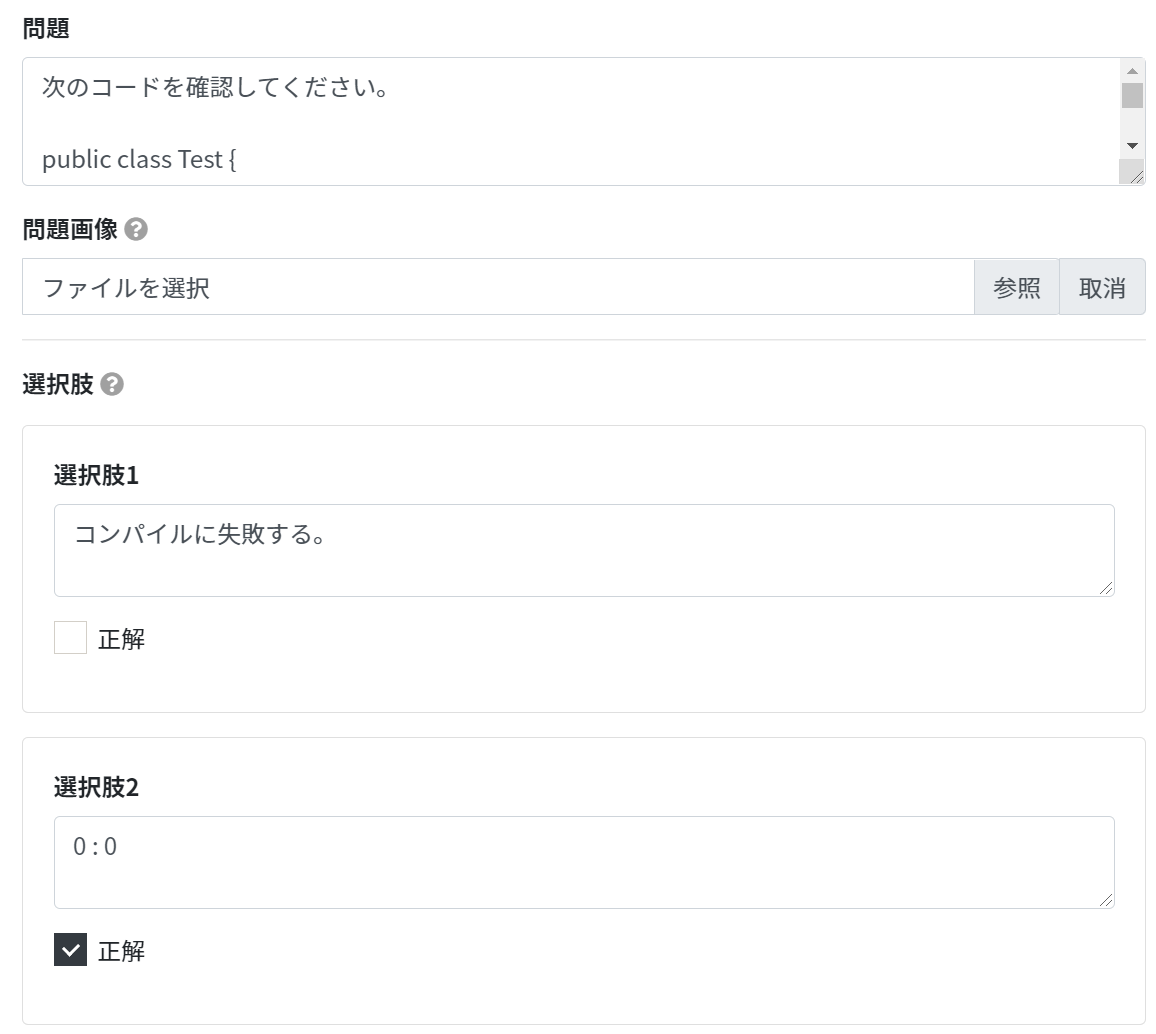1156x1034 pixels.
Task: Click the 選択肢2 heading label
Action: point(96,787)
